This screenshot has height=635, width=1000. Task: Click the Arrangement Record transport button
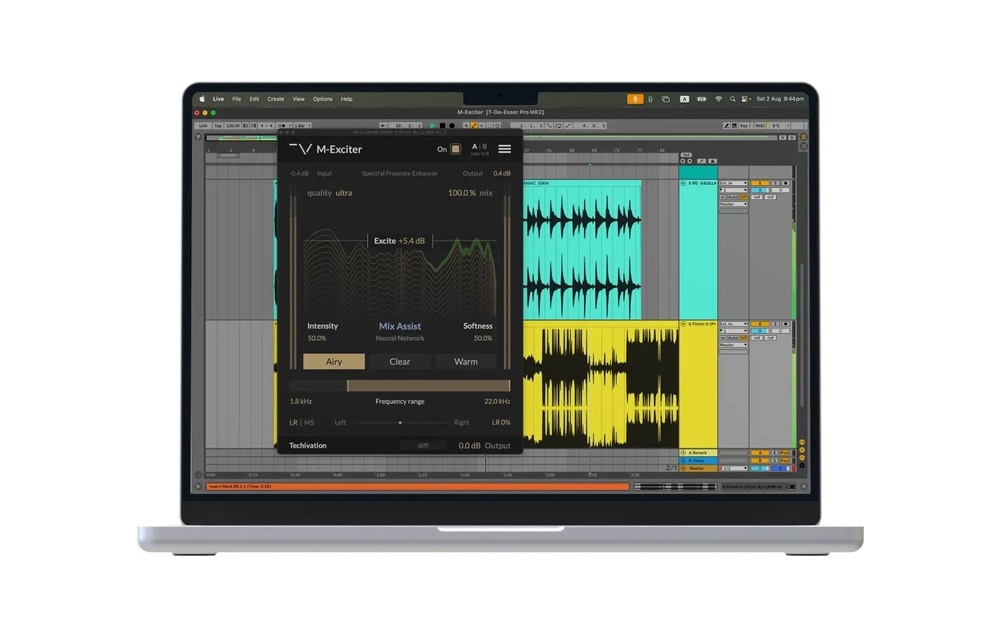pos(452,126)
